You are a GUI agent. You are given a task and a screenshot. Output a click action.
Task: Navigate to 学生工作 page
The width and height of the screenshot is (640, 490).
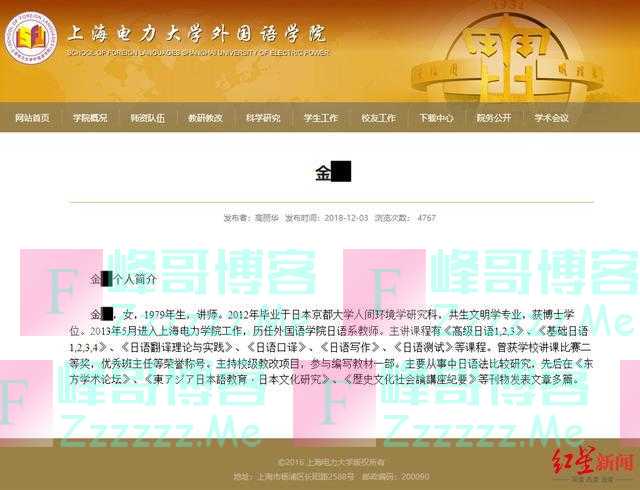[321, 118]
